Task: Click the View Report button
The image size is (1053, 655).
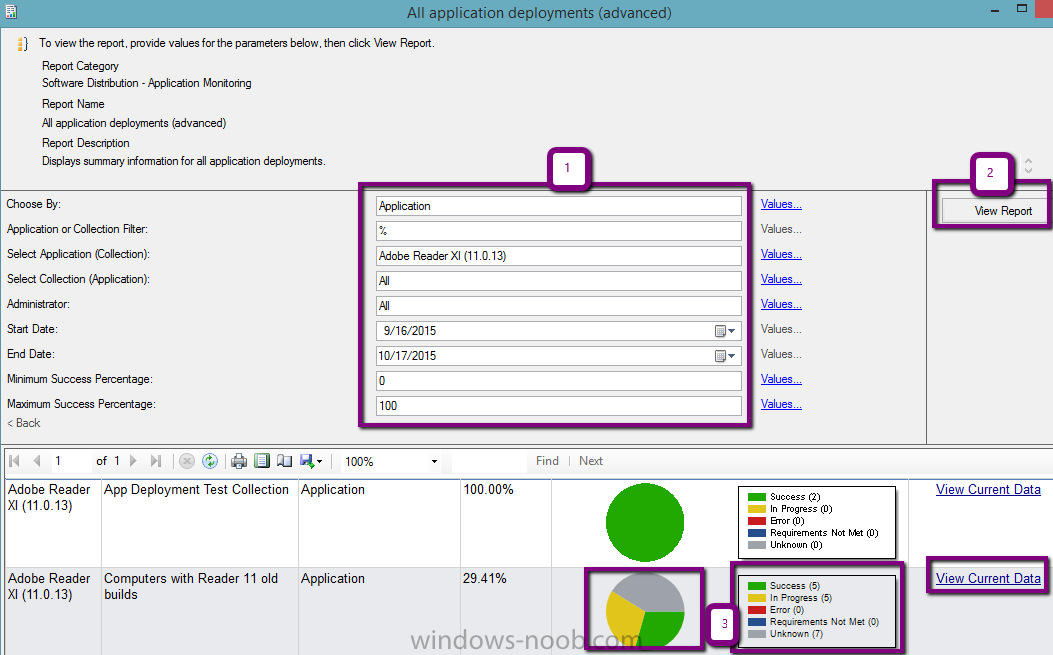Action: [x=995, y=211]
